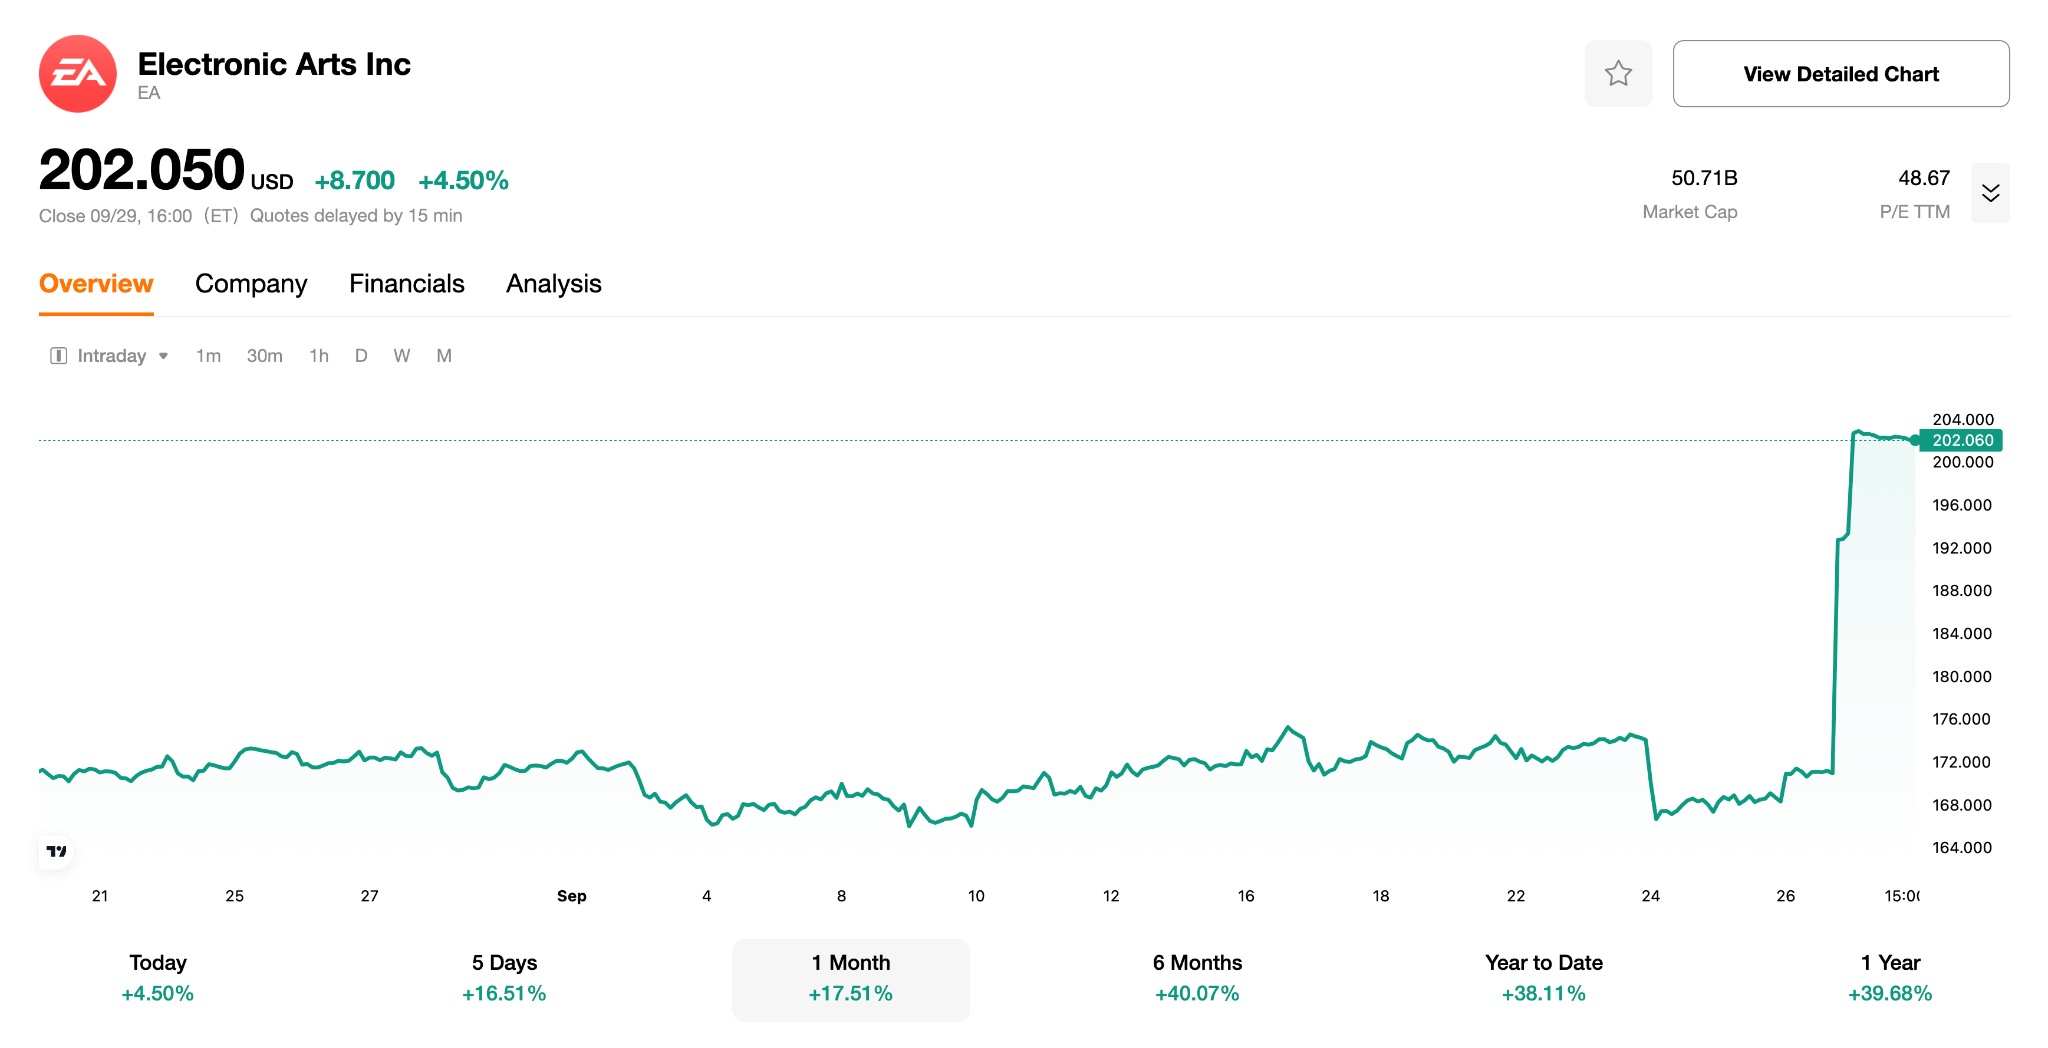The height and width of the screenshot is (1048, 2048).
Task: Choose the 5 Days performance range
Action: click(x=504, y=978)
